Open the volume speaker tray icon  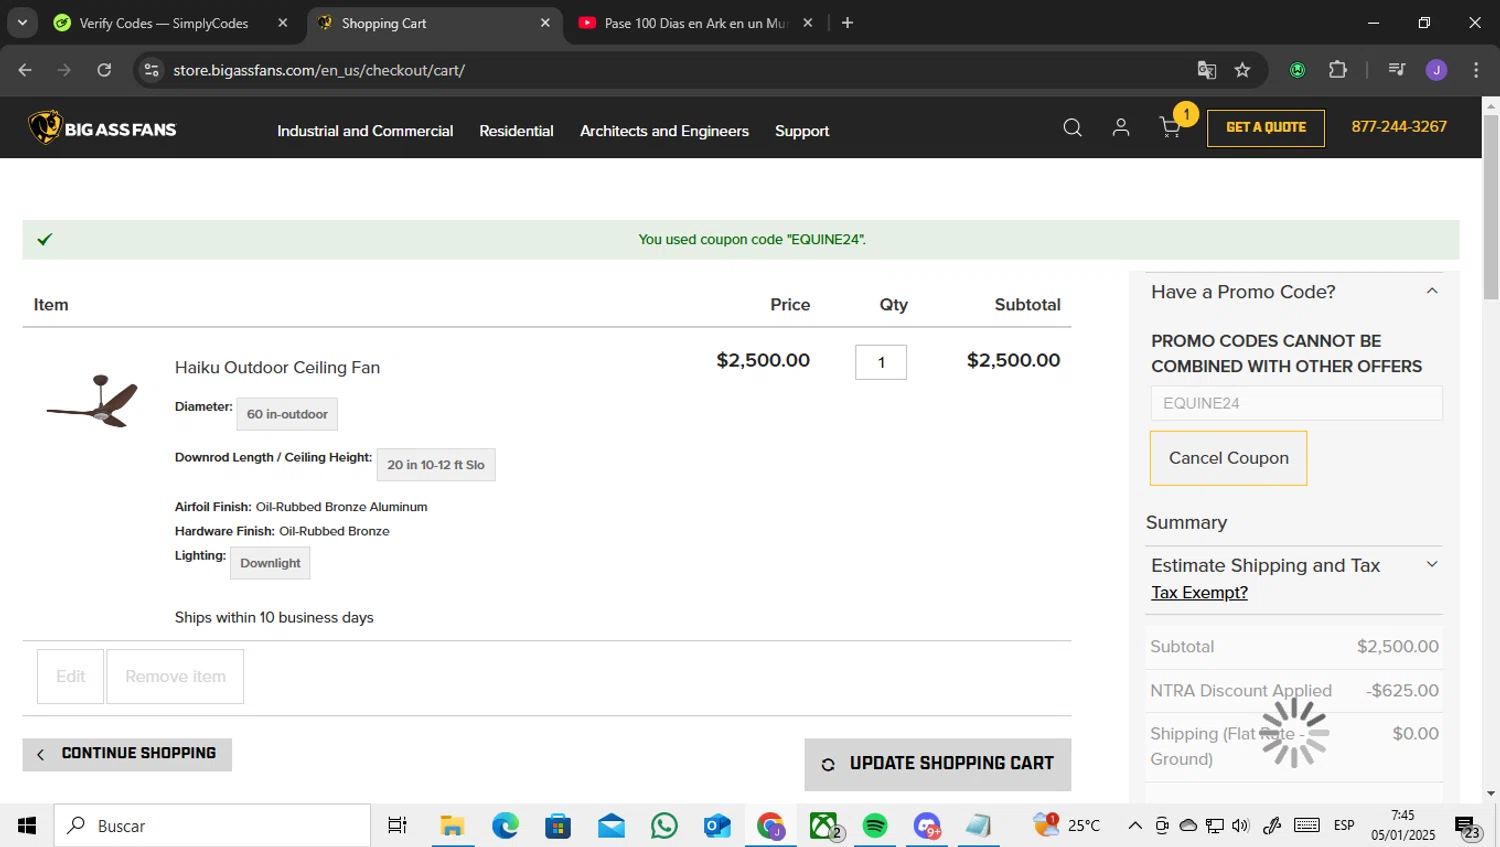(1241, 826)
